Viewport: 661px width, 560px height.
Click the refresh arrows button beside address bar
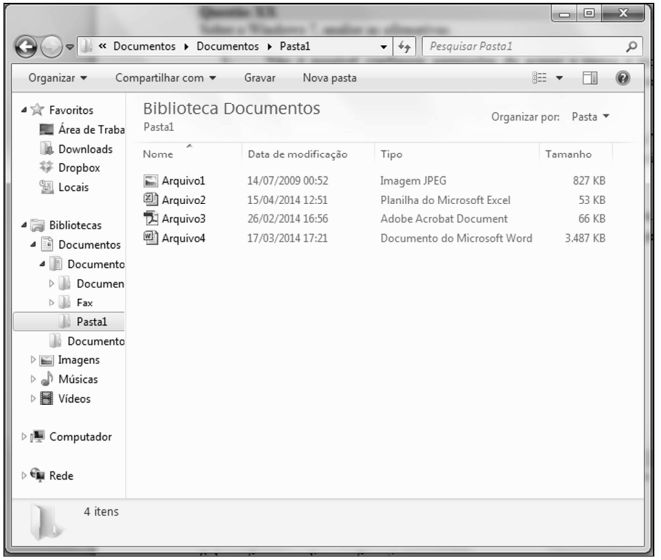pos(406,47)
